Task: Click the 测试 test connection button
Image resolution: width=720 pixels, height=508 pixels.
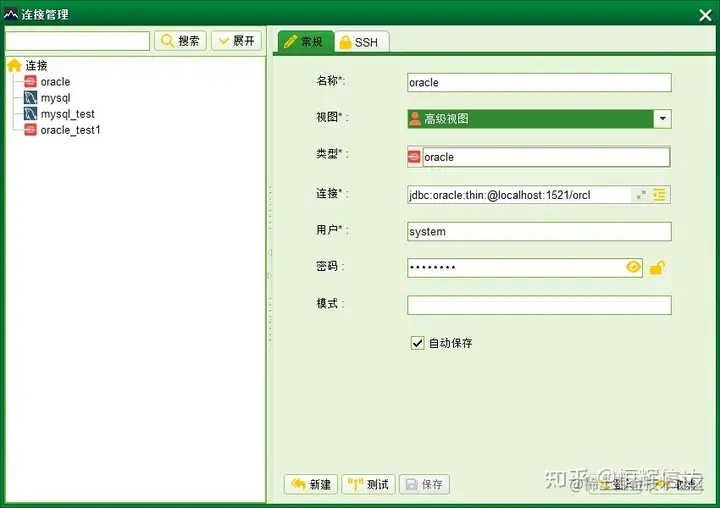Action: click(368, 484)
